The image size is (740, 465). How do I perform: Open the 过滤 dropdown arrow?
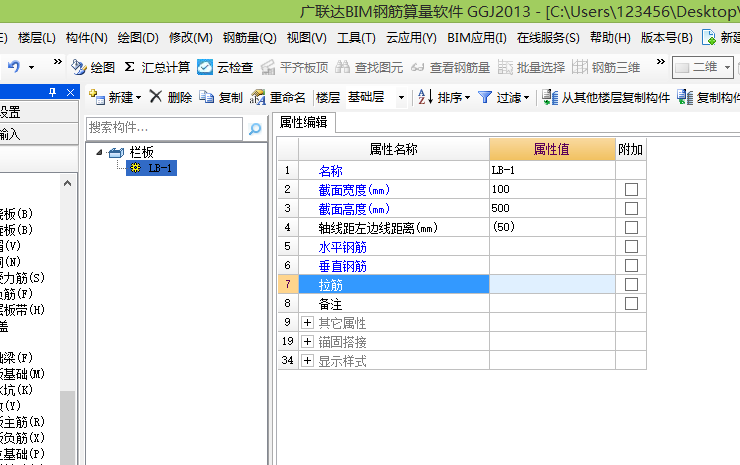[x=526, y=98]
